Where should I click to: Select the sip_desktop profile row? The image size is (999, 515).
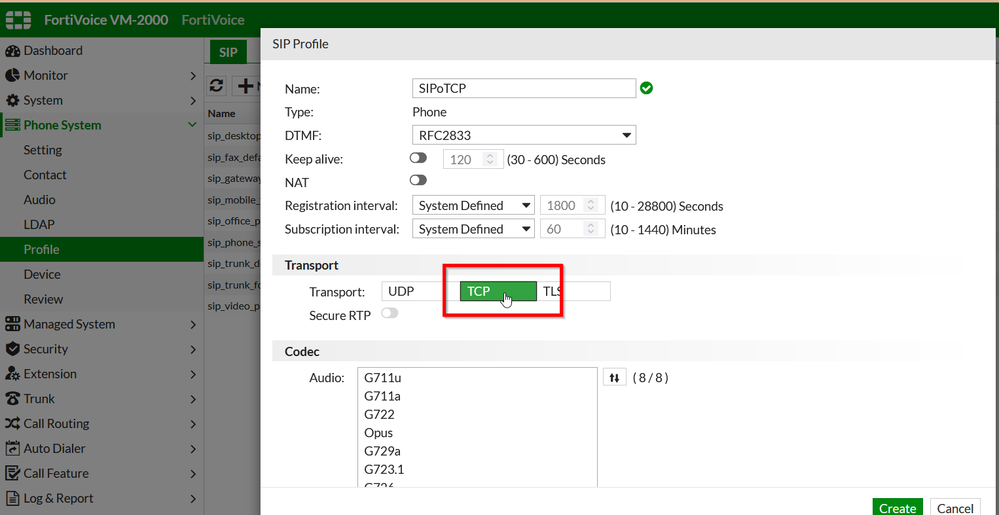click(x=233, y=136)
